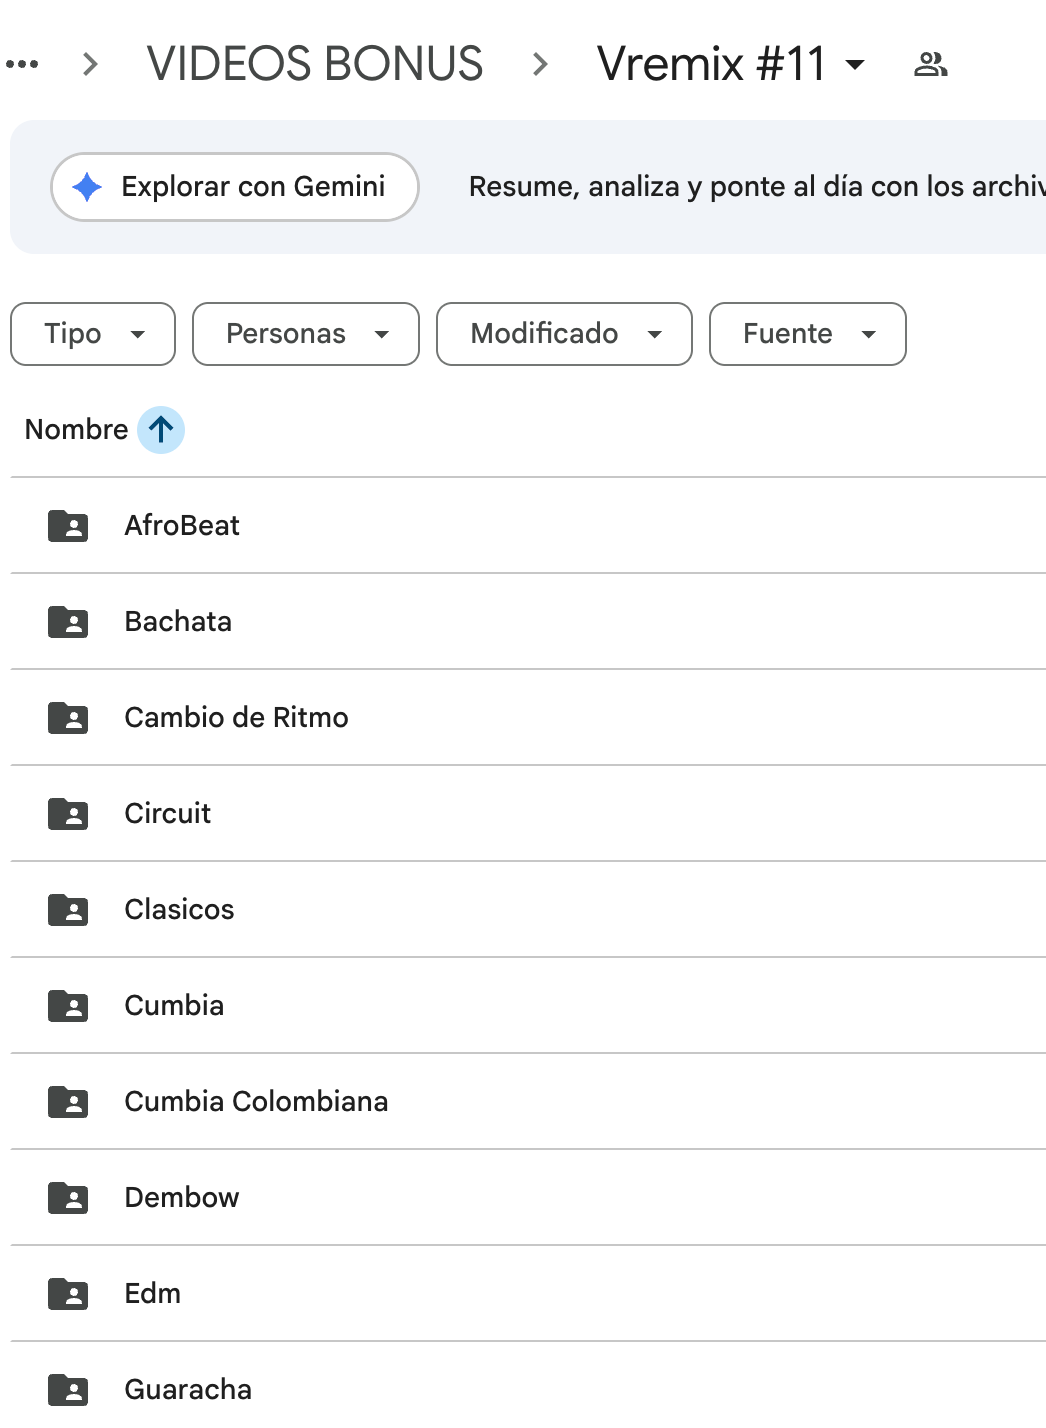Click the ellipsis breadcrumb icon
1046x1428 pixels.
23,63
